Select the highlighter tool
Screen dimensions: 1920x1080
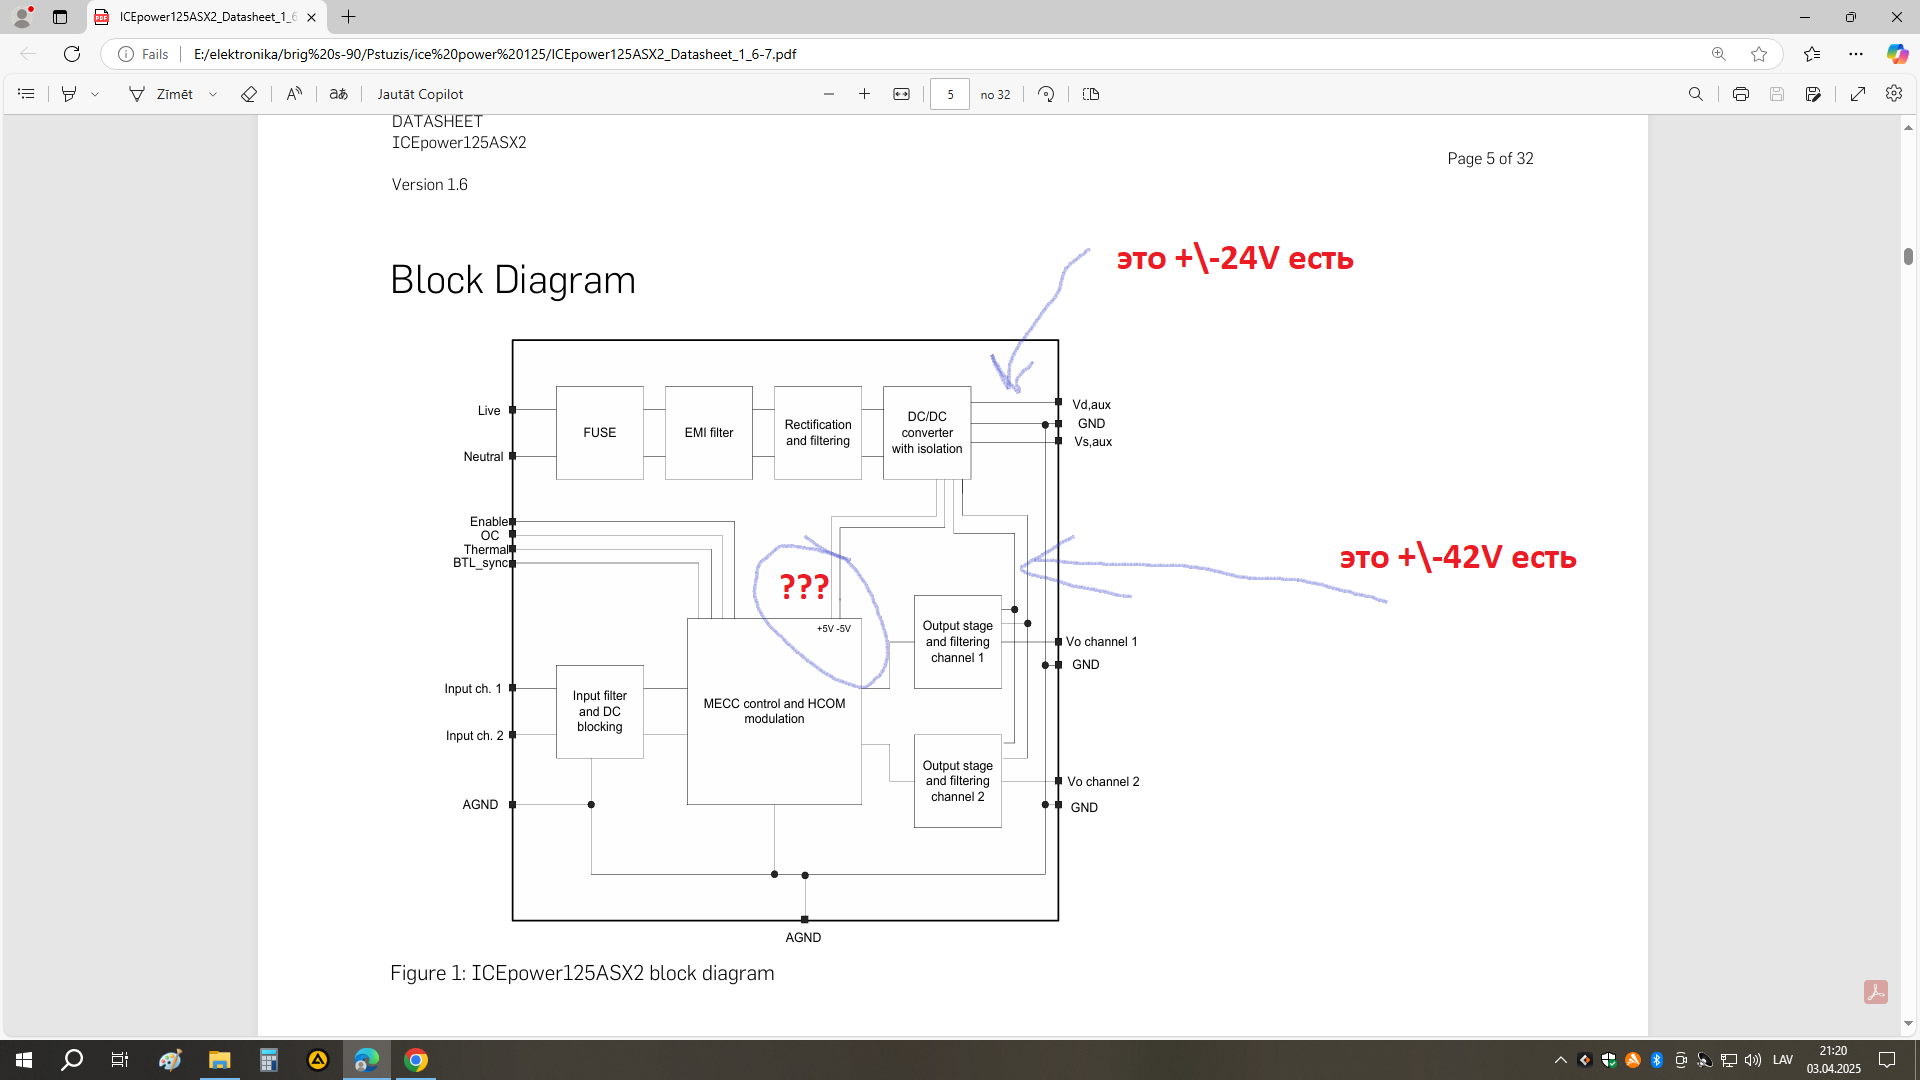tap(69, 94)
